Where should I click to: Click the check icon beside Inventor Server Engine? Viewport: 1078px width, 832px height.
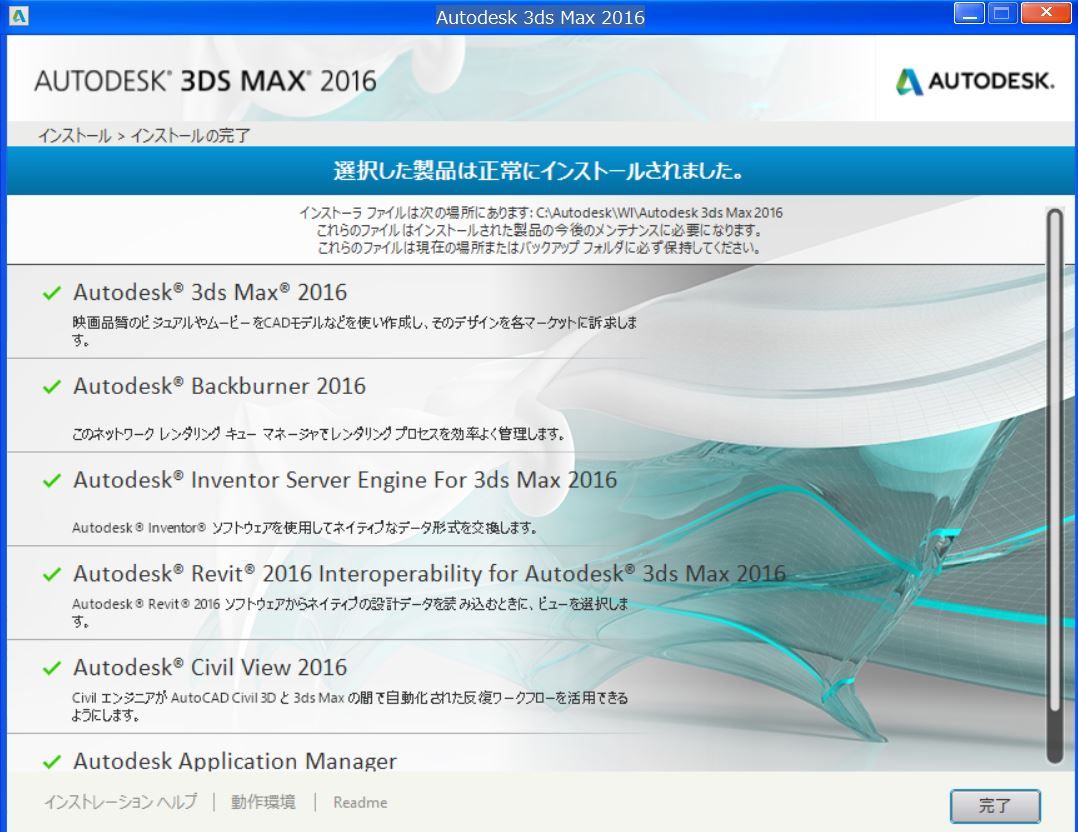coord(52,480)
